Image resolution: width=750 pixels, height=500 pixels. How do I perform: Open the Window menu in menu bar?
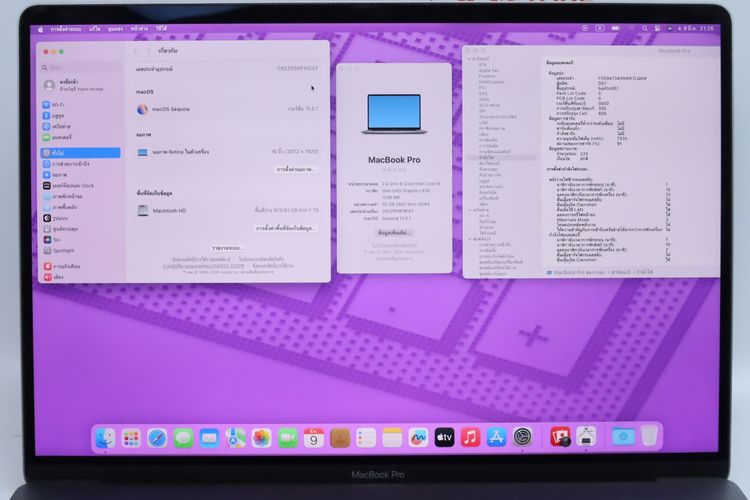pyautogui.click(x=139, y=29)
